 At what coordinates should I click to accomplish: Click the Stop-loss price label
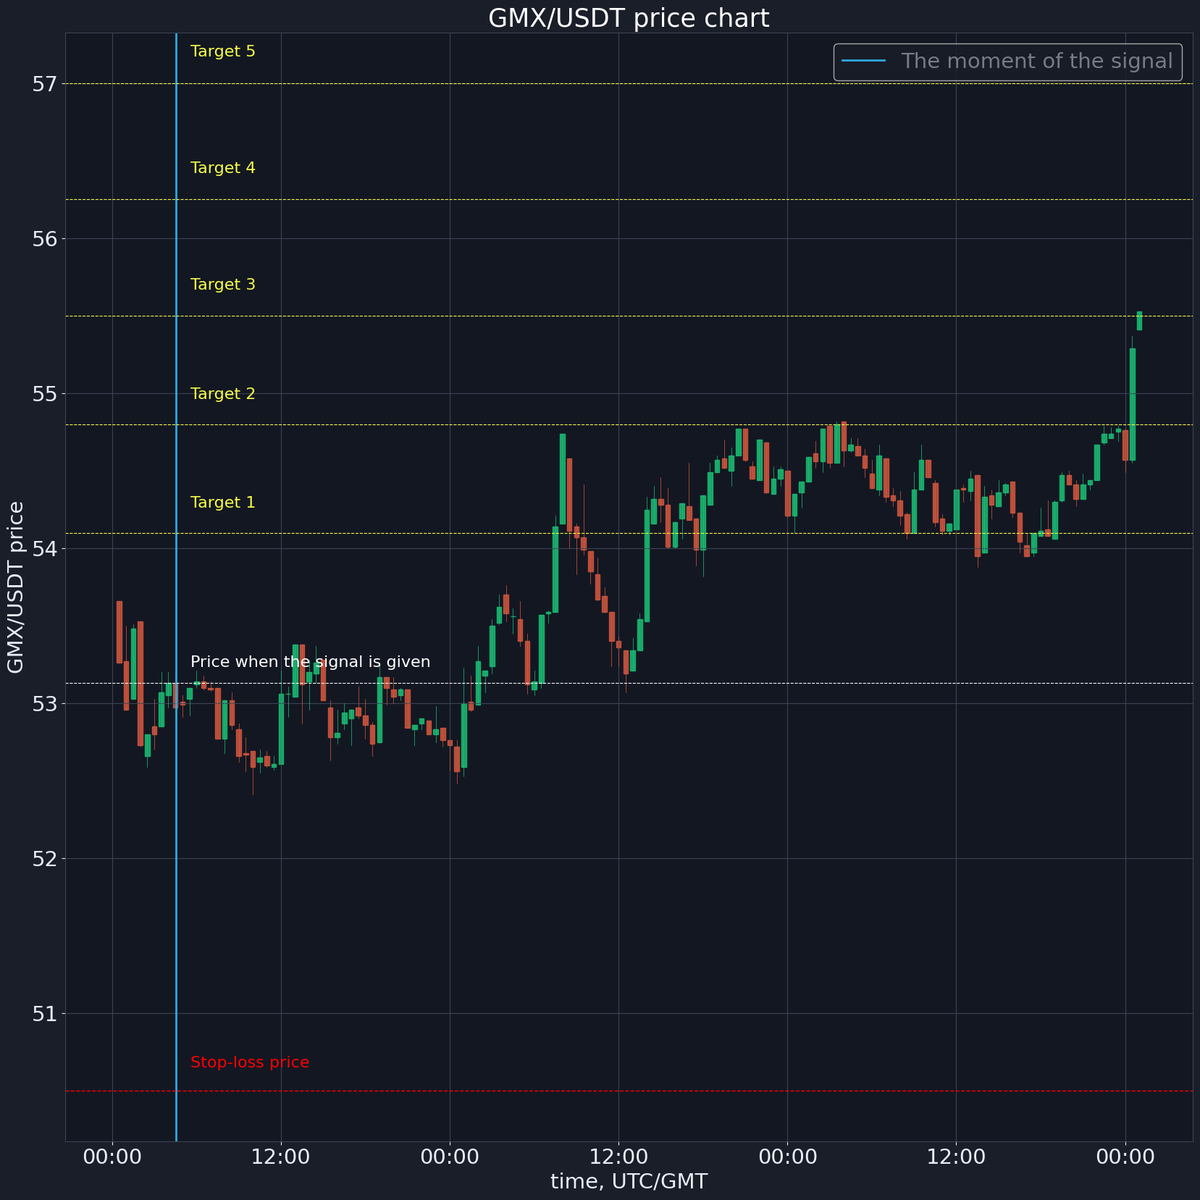(x=249, y=1061)
